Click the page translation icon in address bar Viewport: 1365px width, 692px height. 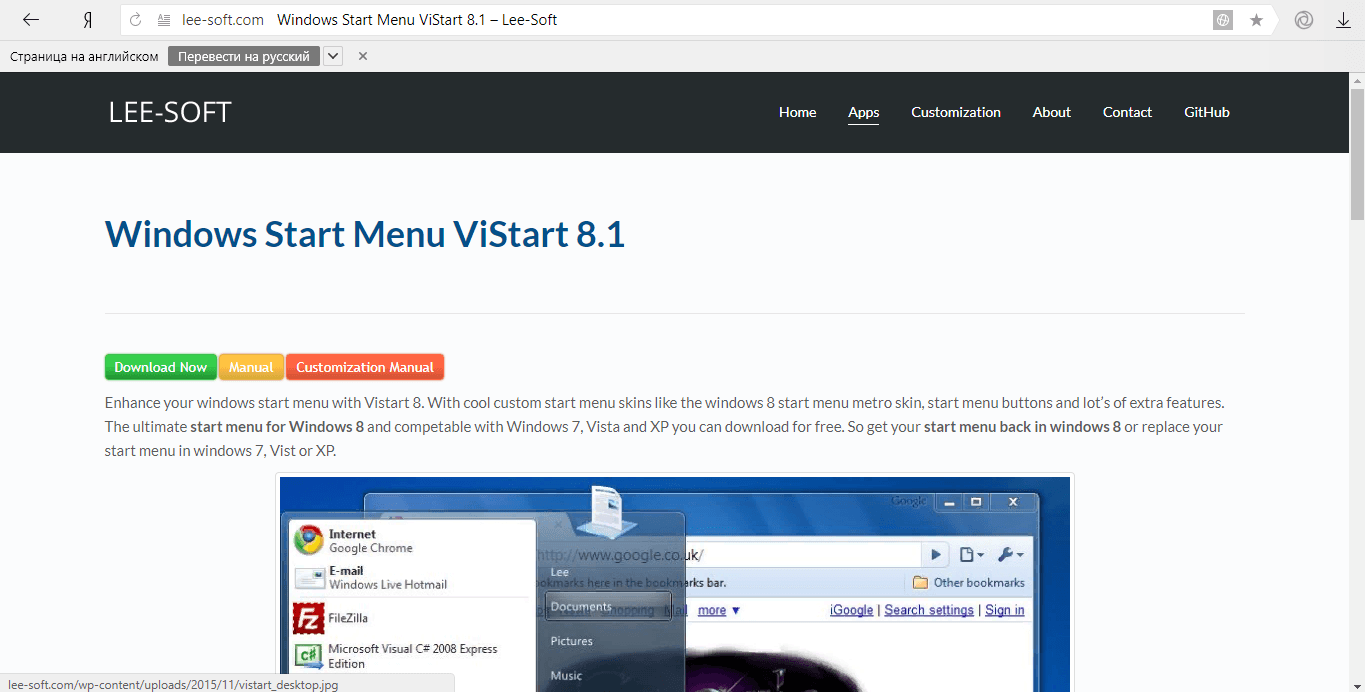1222,20
